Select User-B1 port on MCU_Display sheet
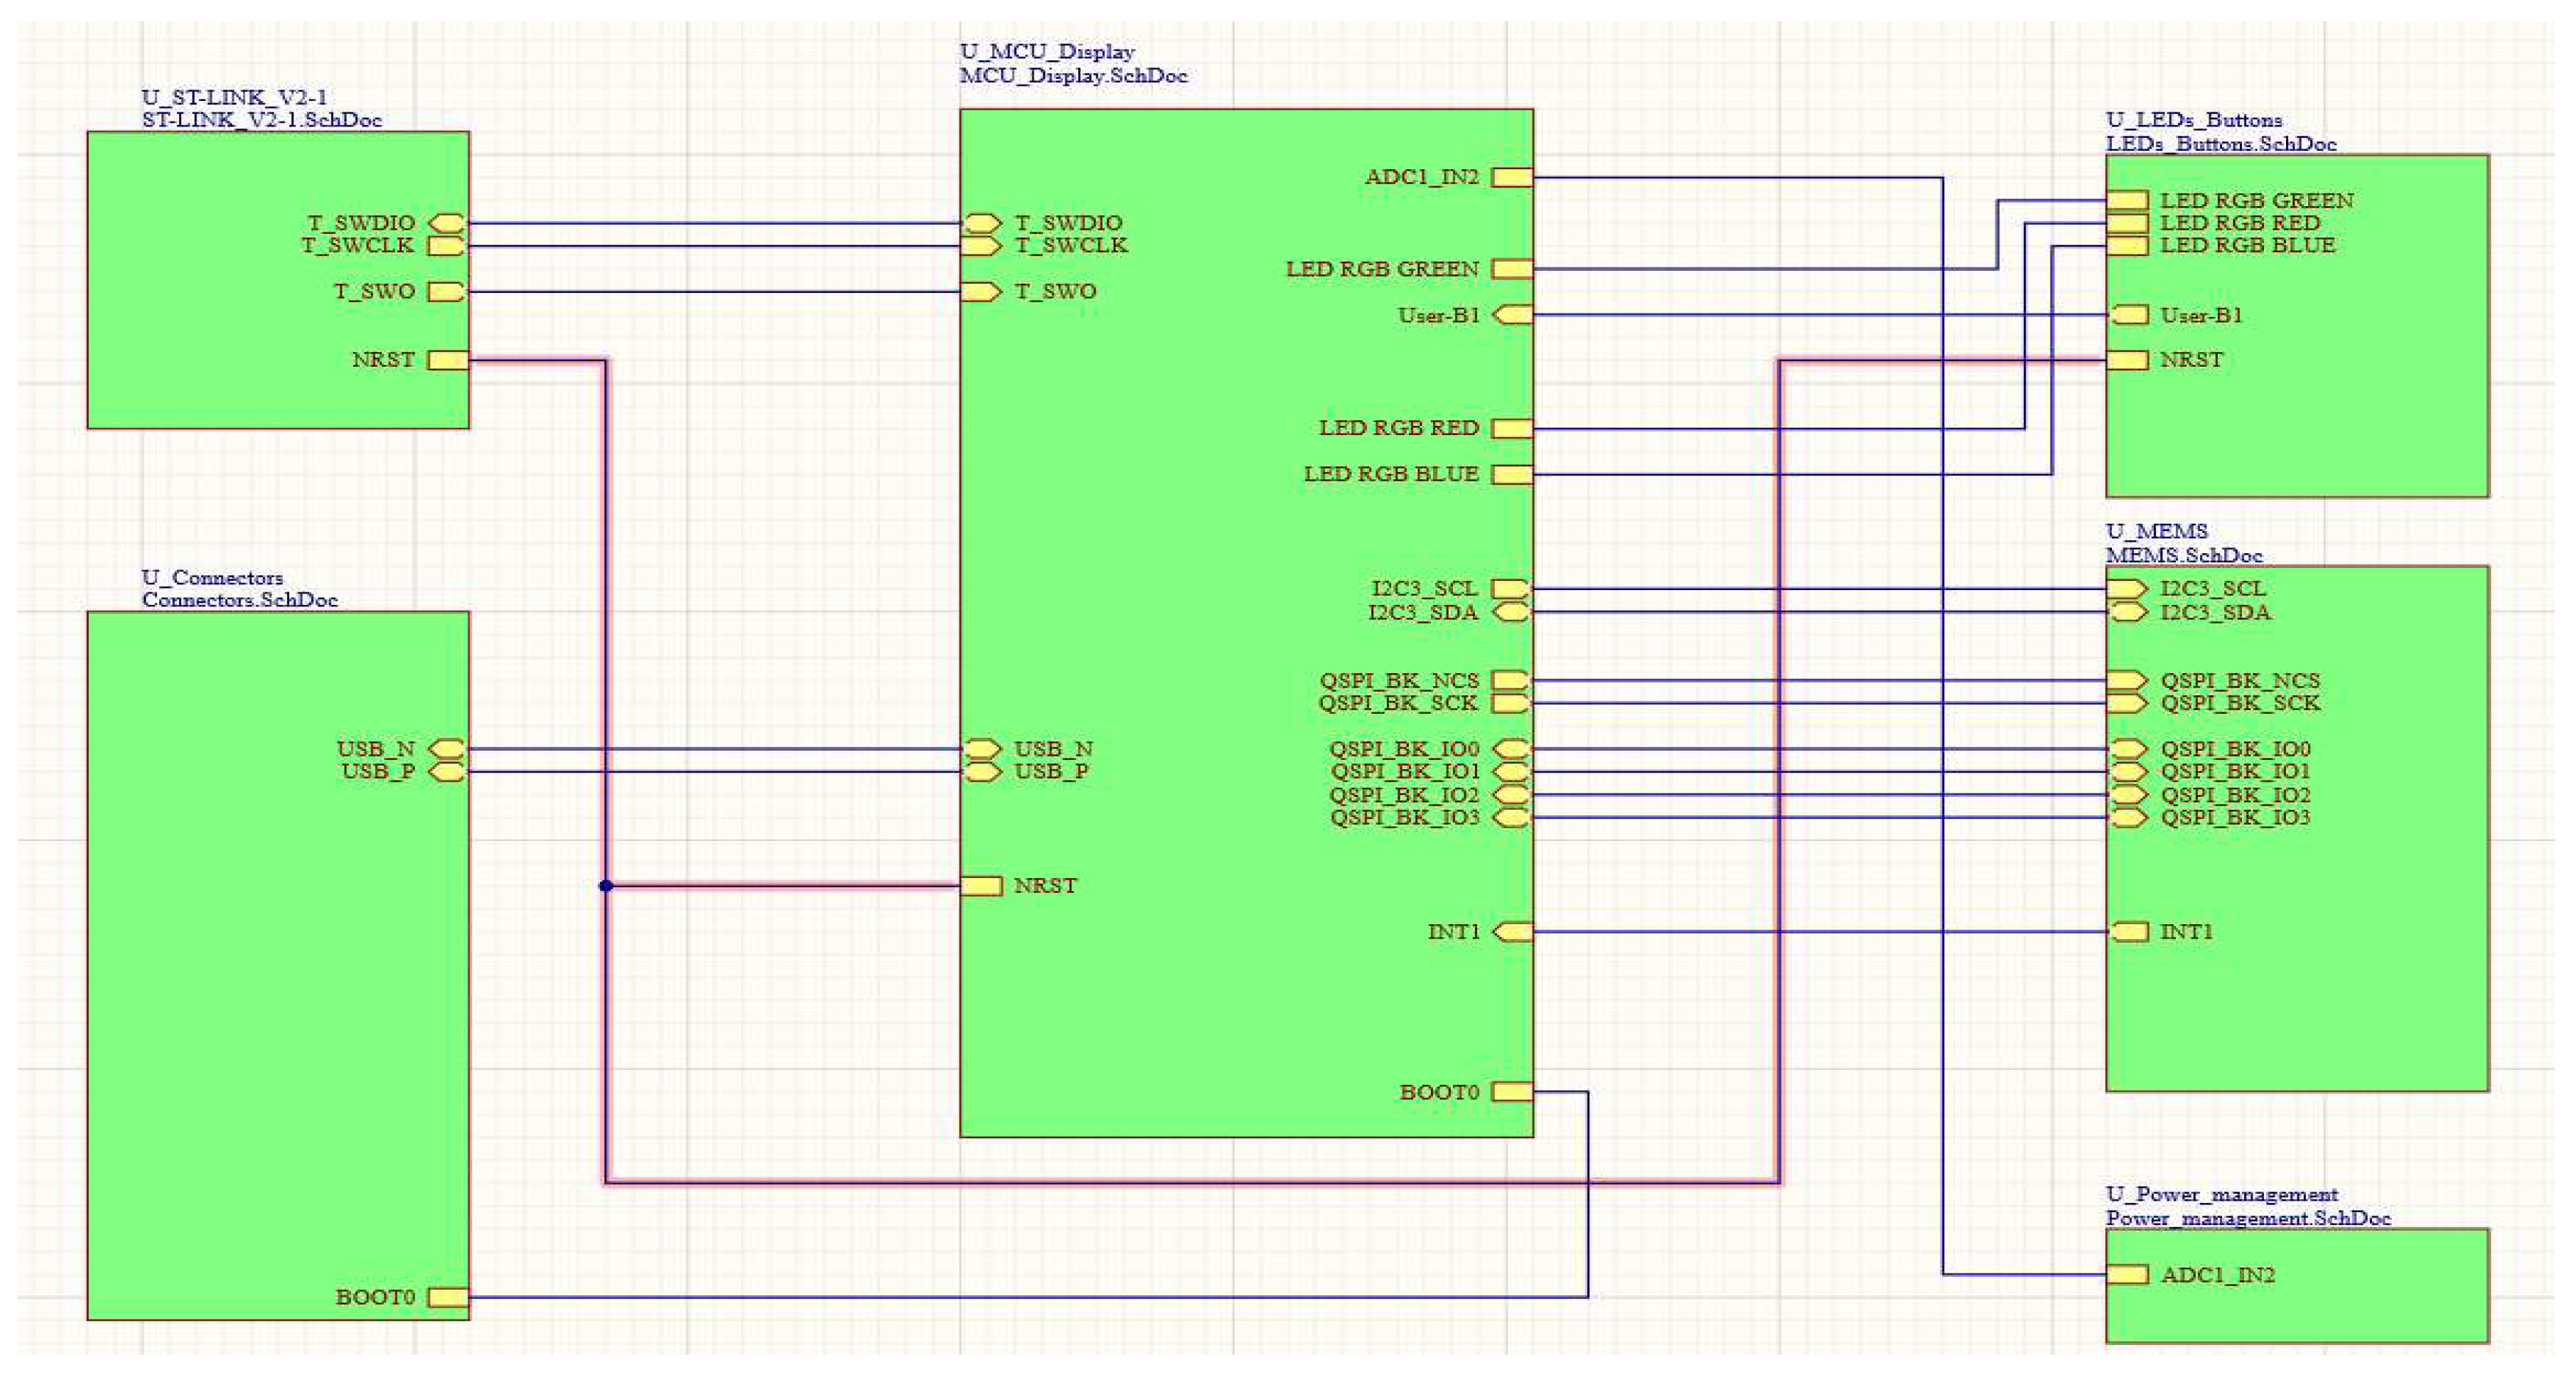Image resolution: width=2576 pixels, height=1387 pixels. pos(1513,315)
